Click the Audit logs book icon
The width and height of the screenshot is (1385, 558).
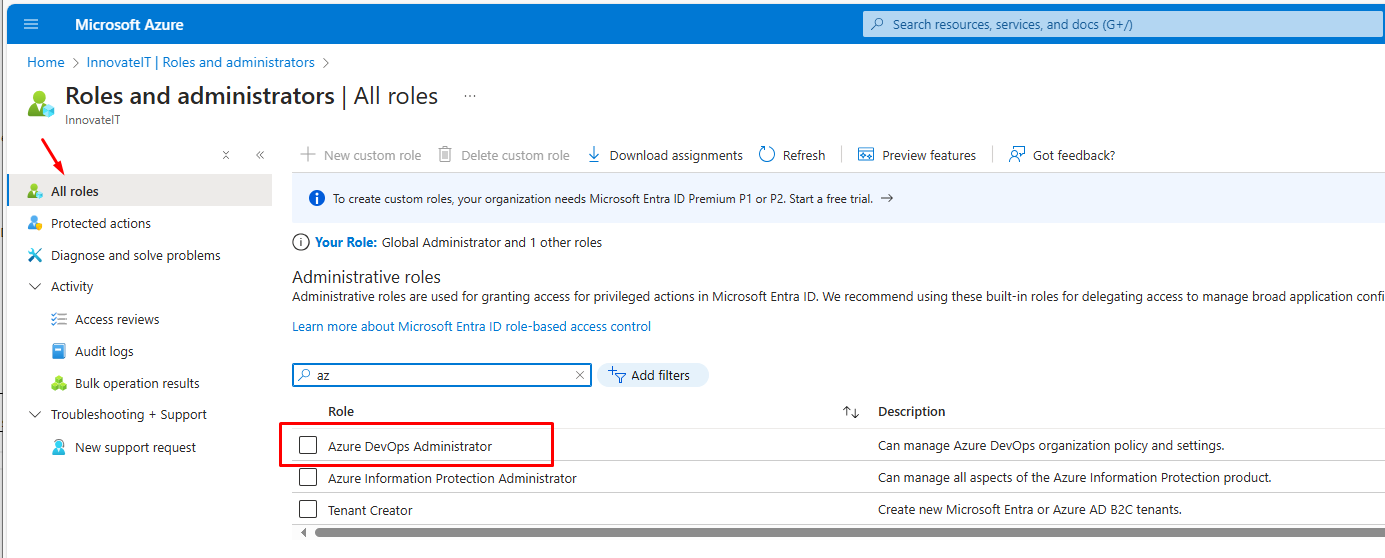[58, 351]
